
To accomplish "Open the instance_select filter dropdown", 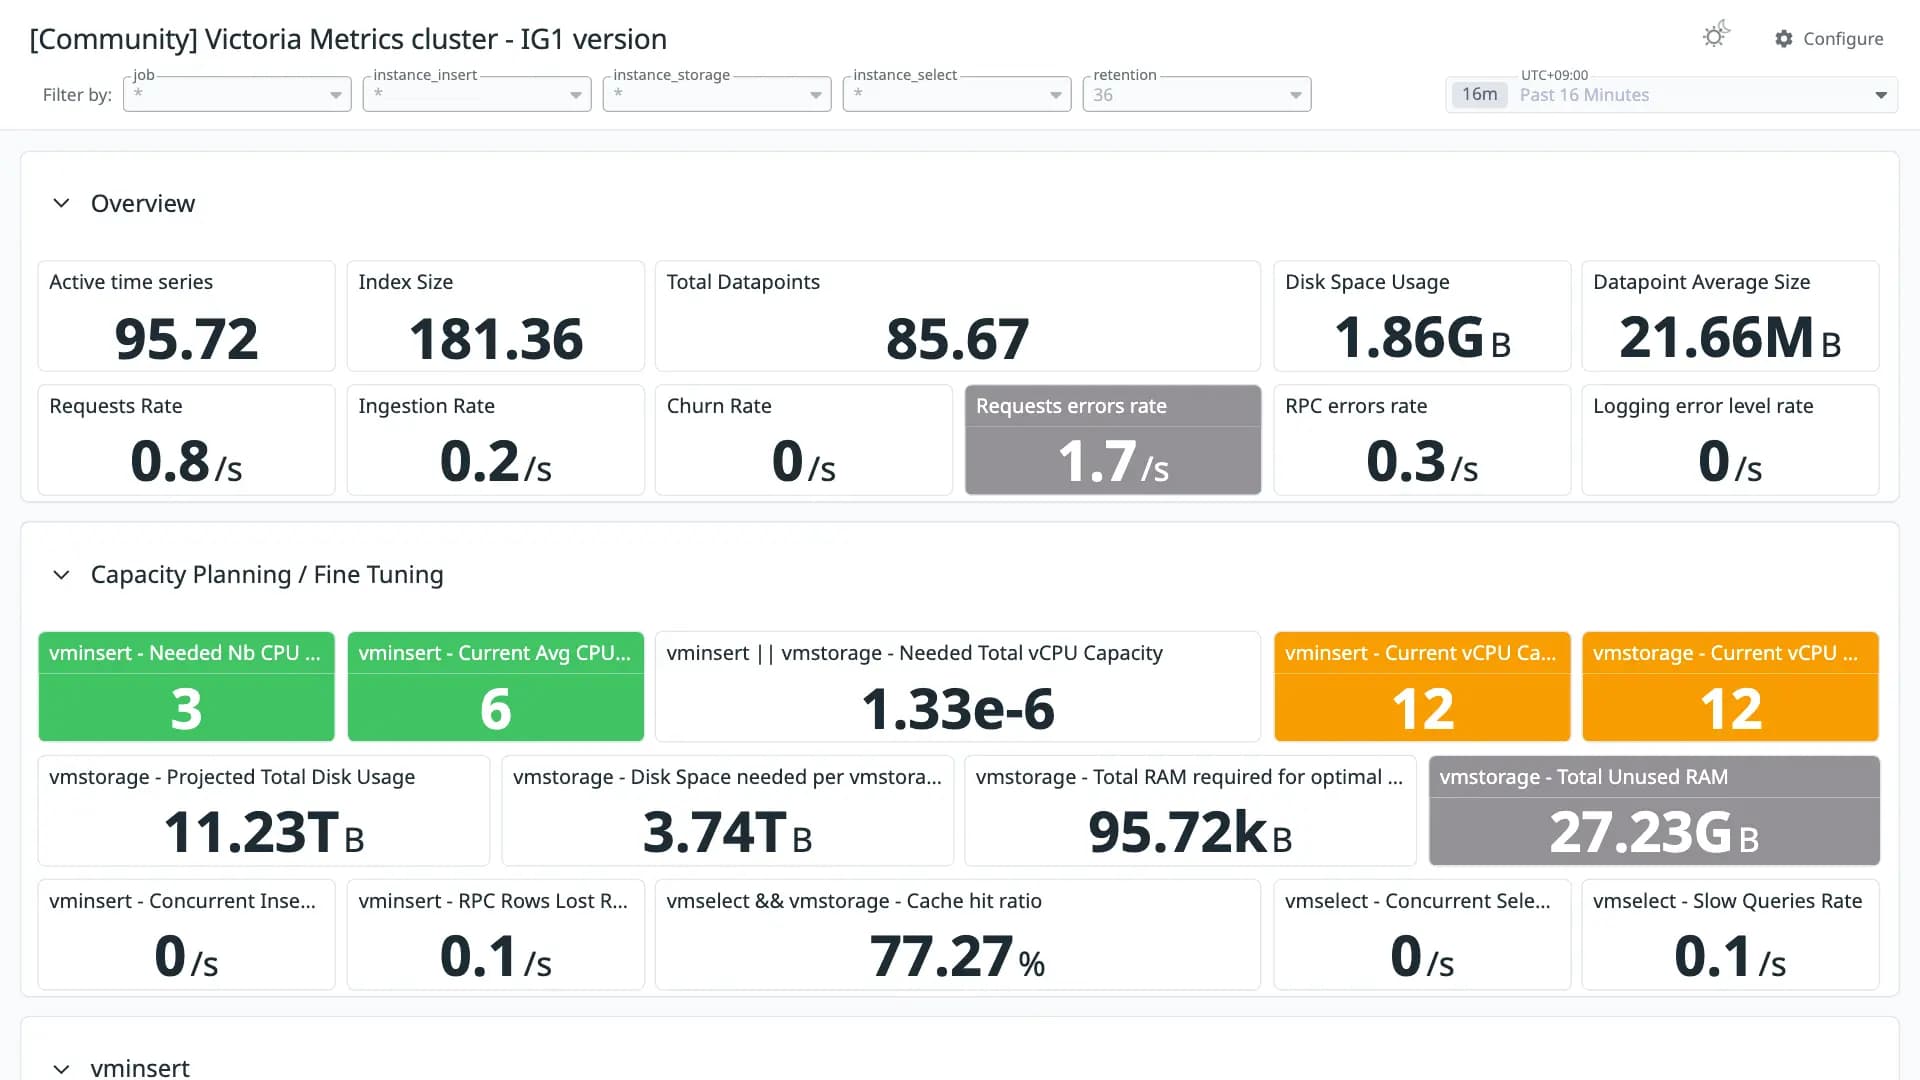I will 957,94.
